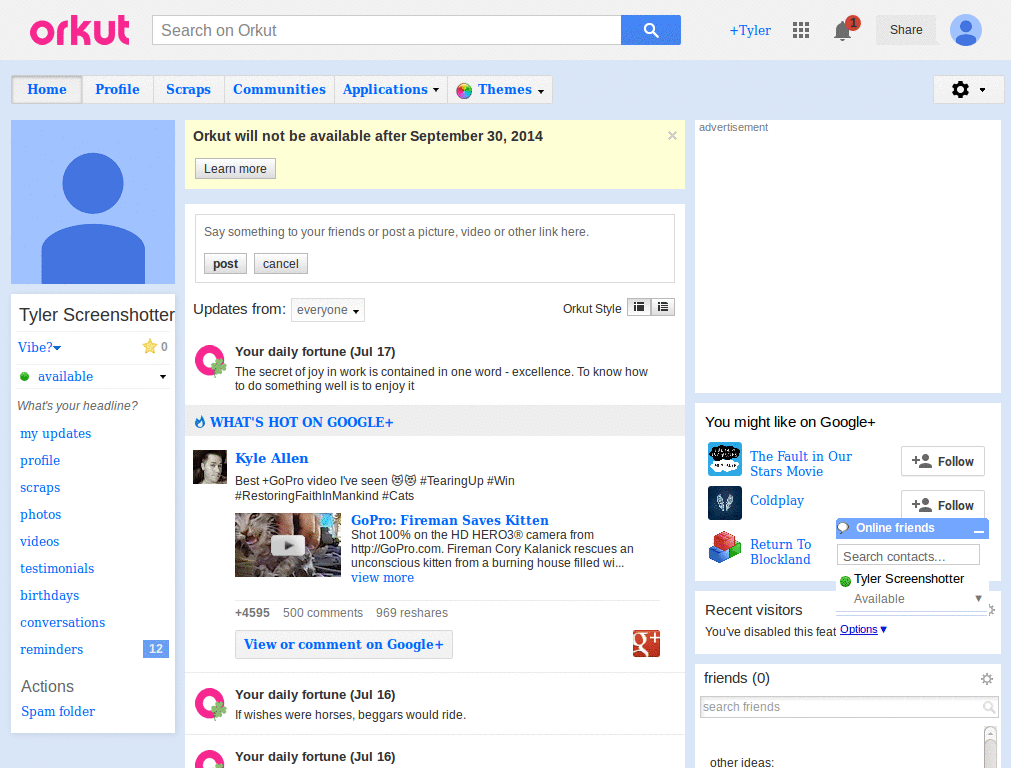The image size is (1024, 768).
Task: Expand the chat Available status dropdown
Action: [x=978, y=598]
